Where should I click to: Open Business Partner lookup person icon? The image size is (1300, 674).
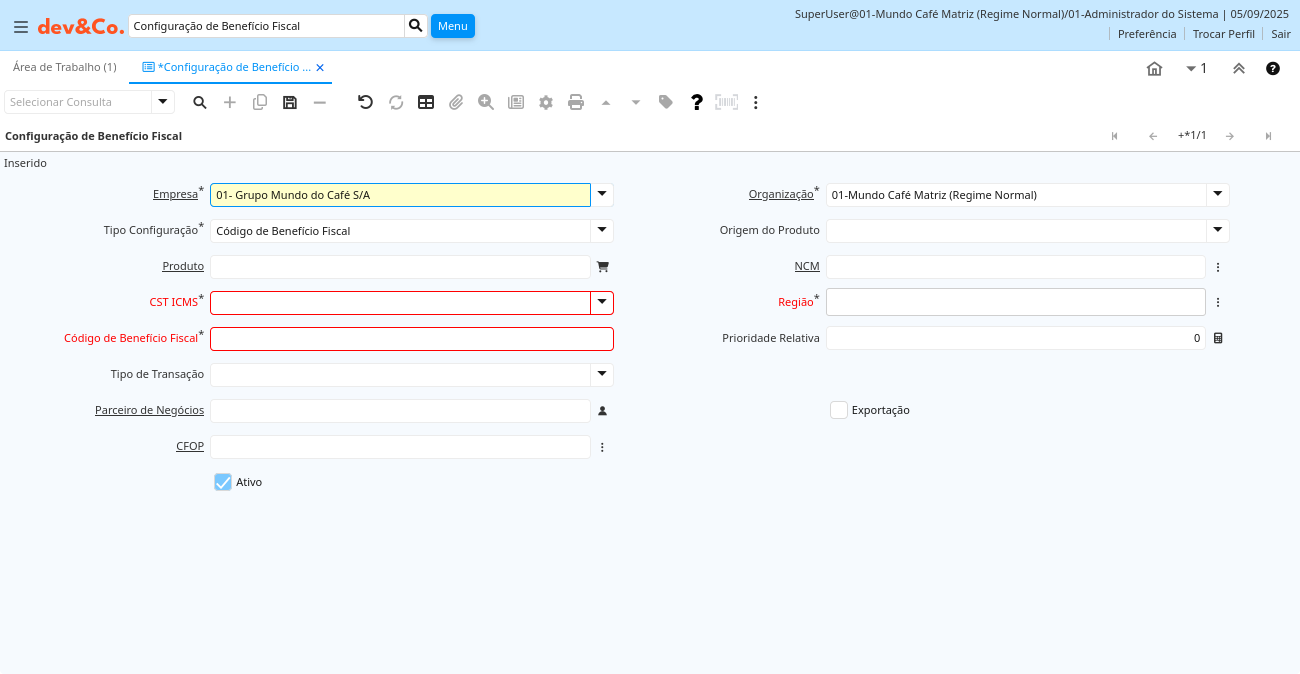602,411
